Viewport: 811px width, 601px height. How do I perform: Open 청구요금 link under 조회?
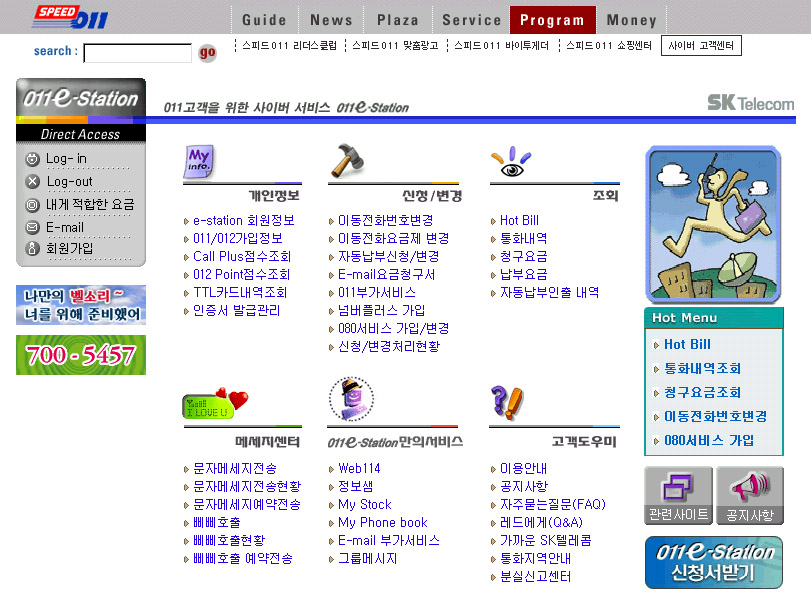[523, 257]
